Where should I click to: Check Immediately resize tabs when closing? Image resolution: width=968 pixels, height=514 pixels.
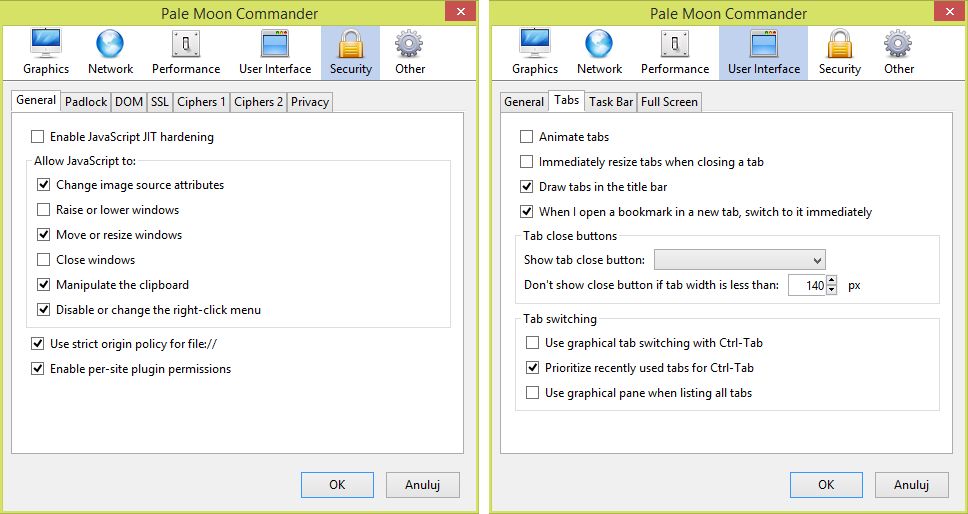pos(527,162)
